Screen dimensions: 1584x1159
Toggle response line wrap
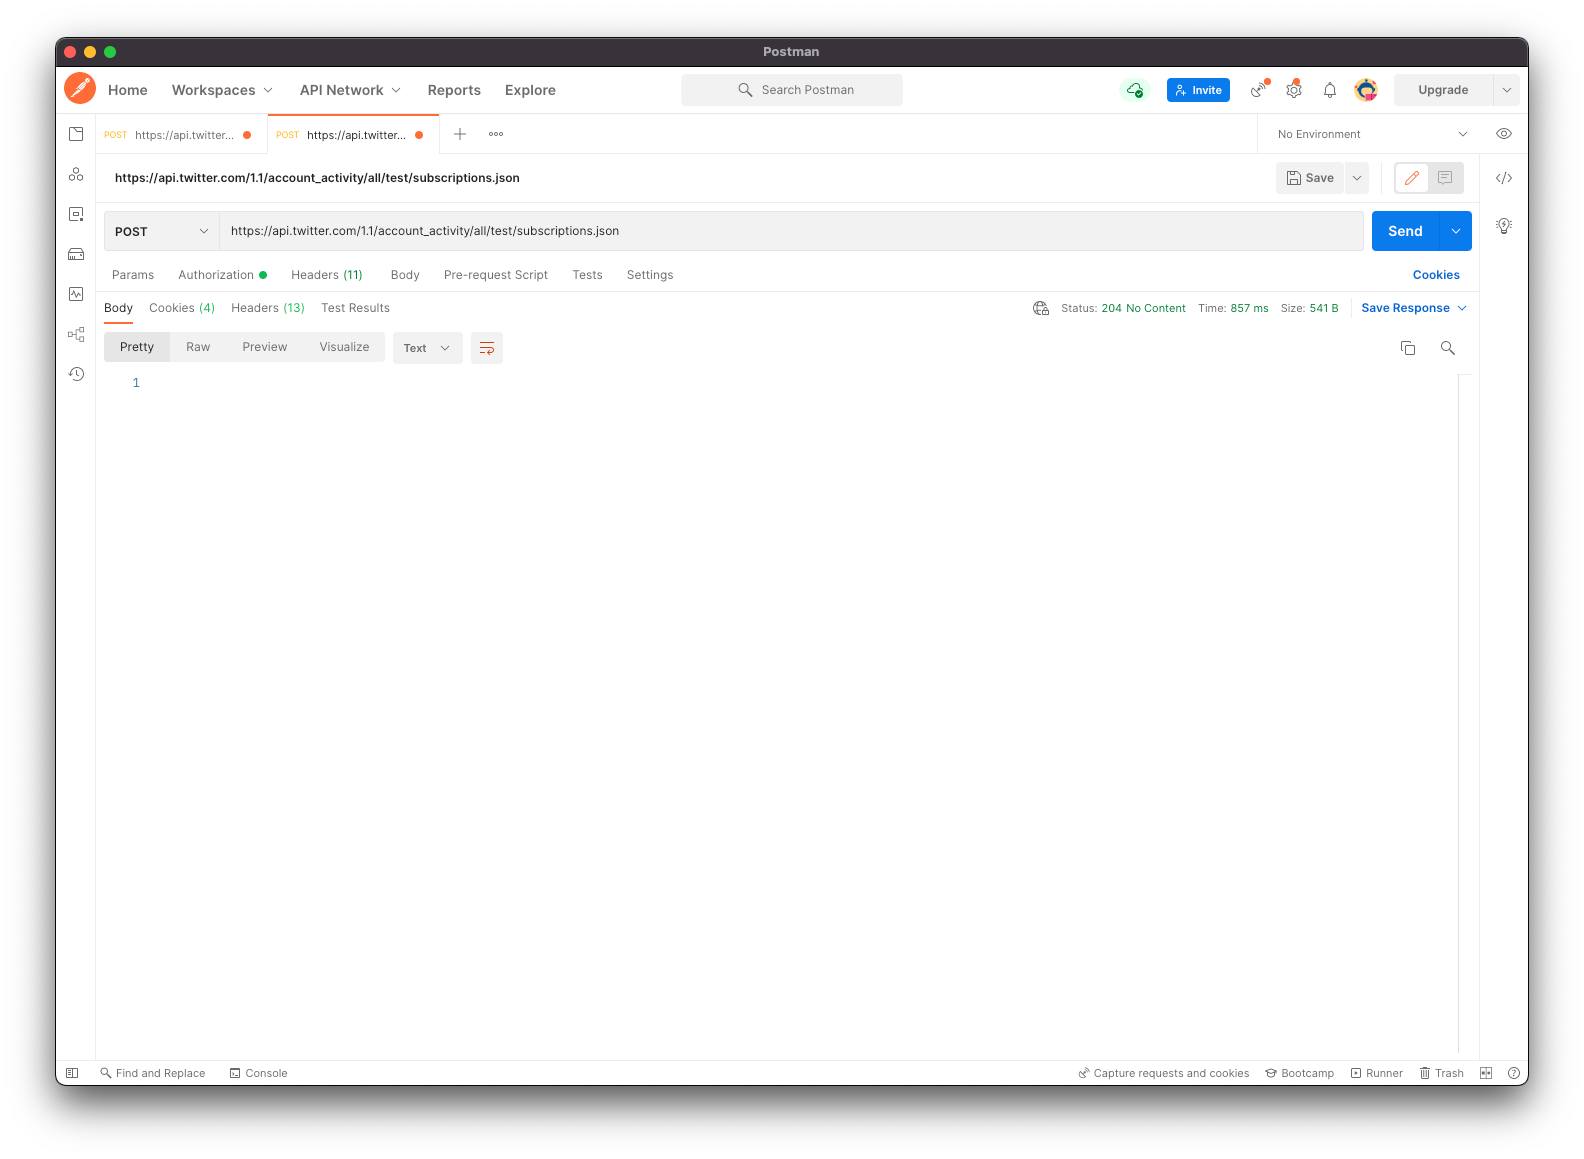point(487,348)
